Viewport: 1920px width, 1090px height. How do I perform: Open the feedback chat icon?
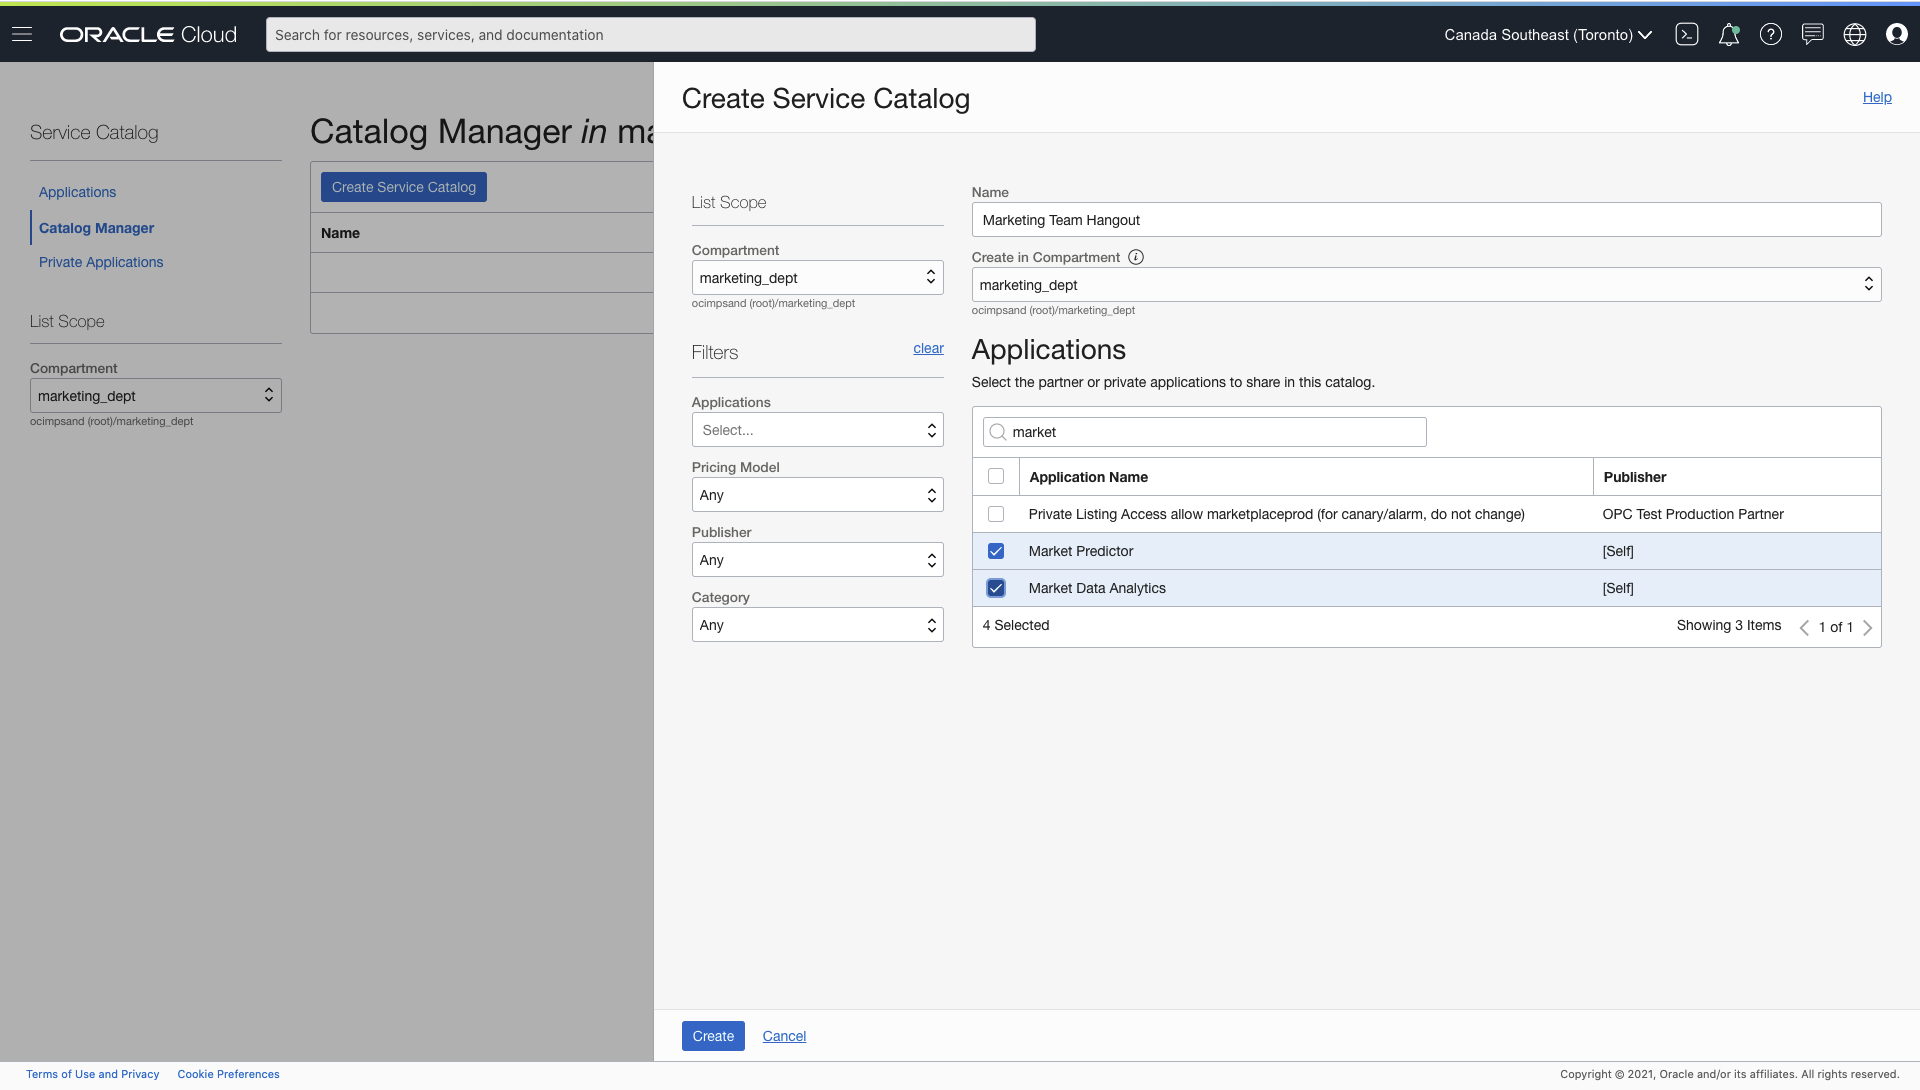[1813, 34]
